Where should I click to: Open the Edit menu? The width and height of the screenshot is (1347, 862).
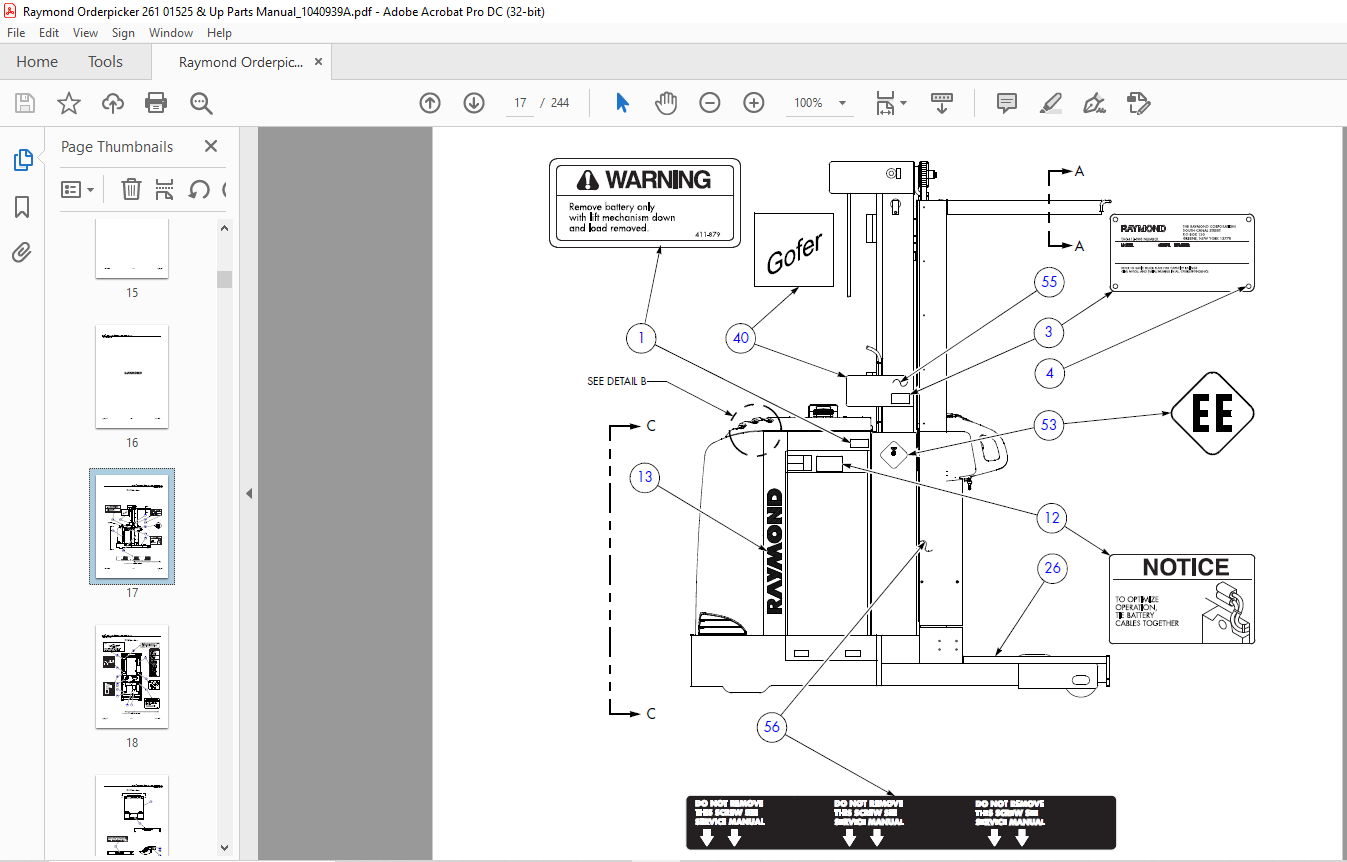coord(49,33)
